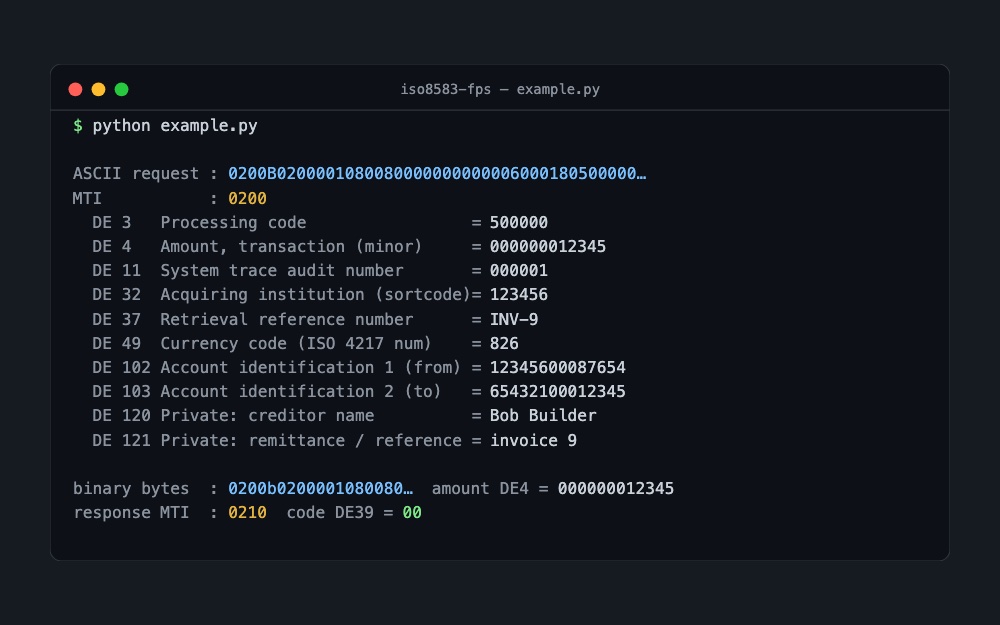Click the DE 102 value '12345600087654'
Screen dimensions: 1000x625
point(557,367)
